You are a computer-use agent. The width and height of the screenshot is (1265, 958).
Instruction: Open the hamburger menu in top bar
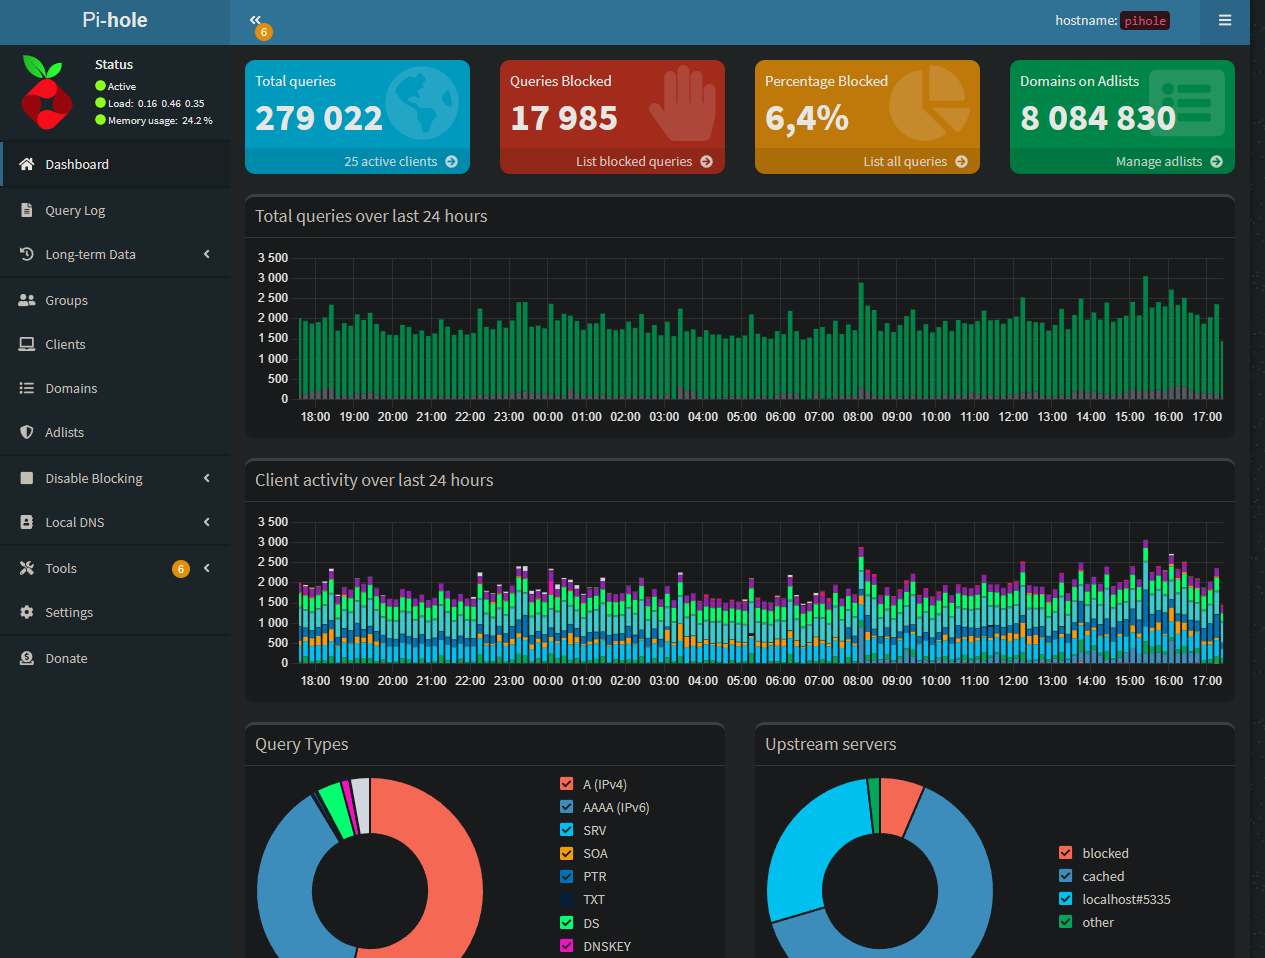click(1225, 20)
